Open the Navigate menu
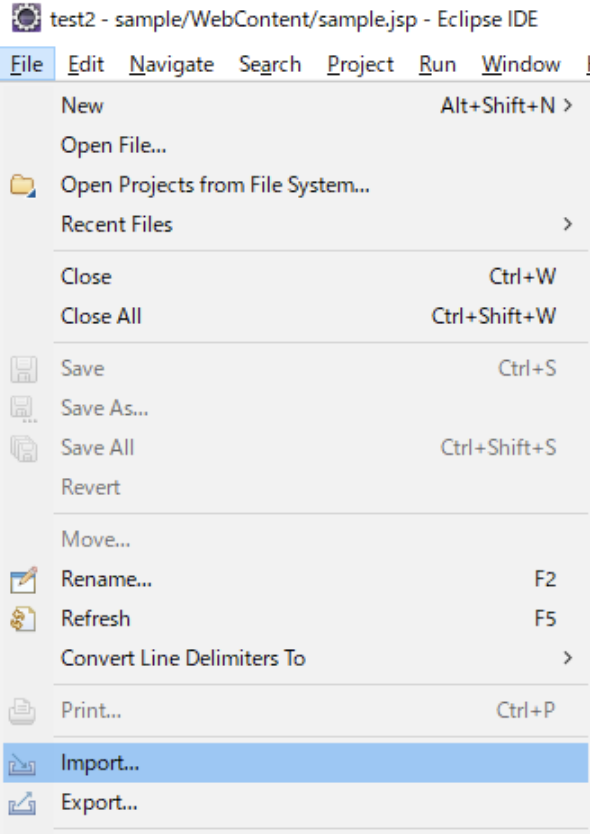The image size is (590, 834). coord(171,64)
